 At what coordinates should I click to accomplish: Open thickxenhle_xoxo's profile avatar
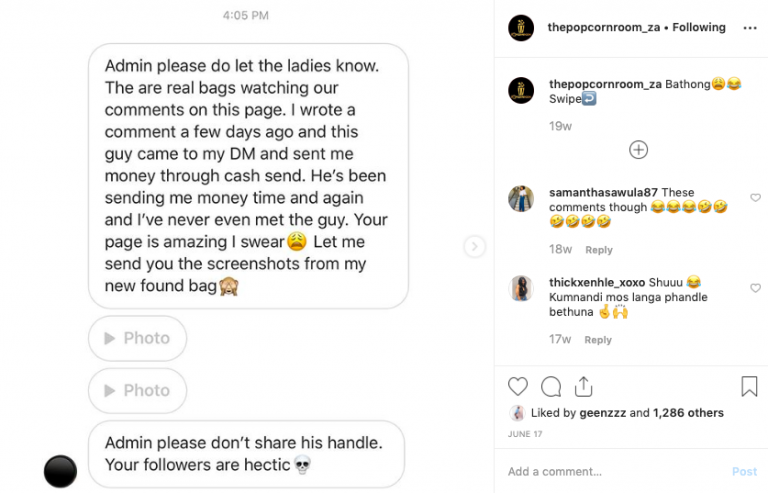coord(520,288)
